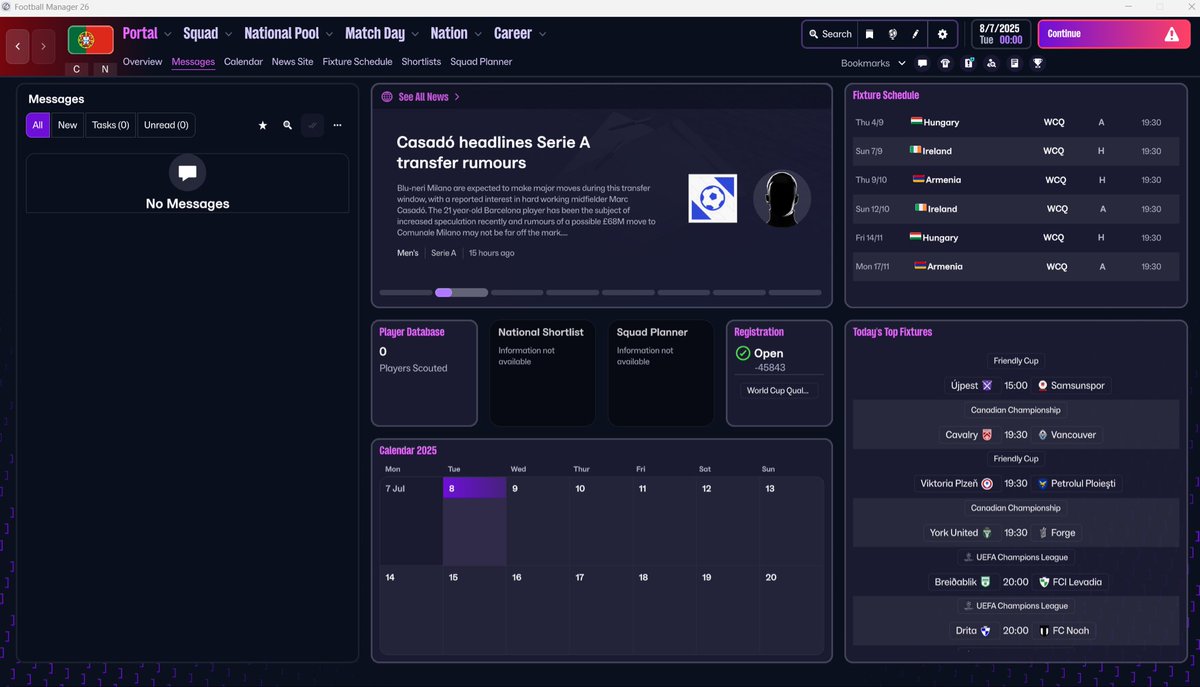Open the Sun 7/9 Ireland home fixture

click(1016, 151)
